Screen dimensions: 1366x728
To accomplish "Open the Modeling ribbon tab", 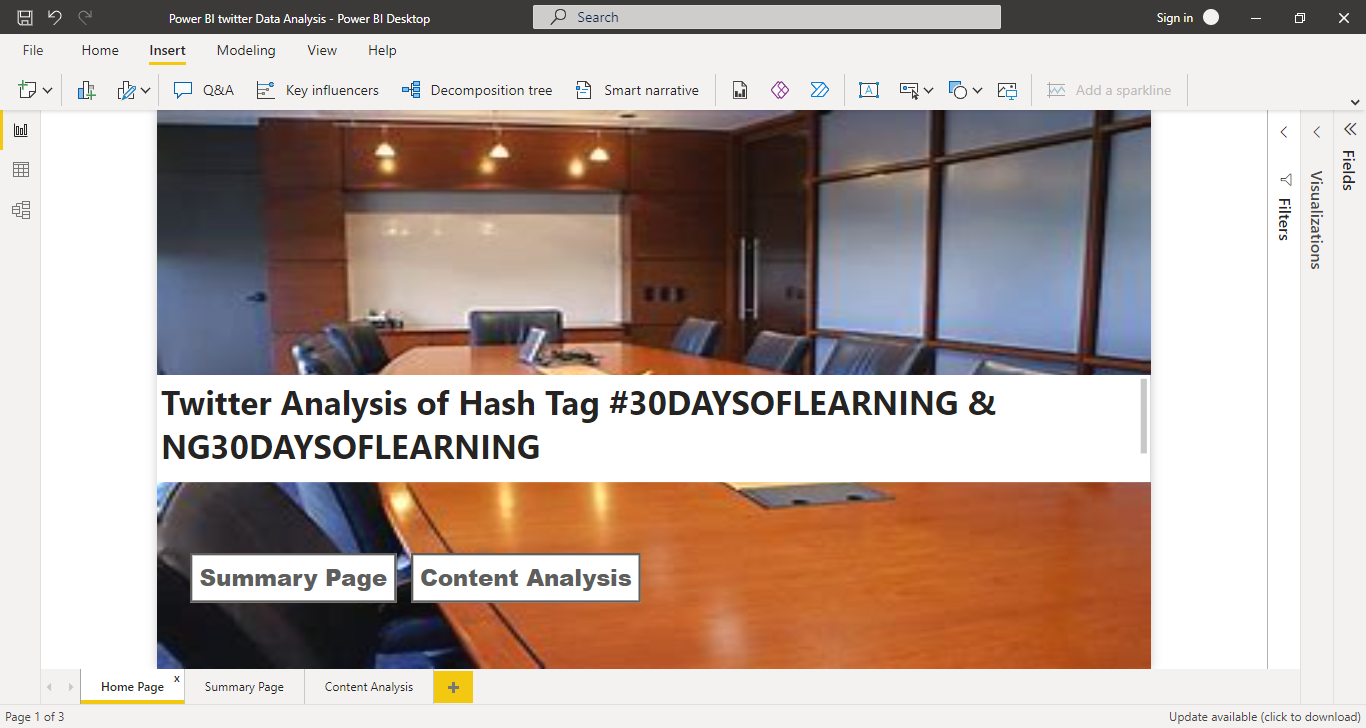I will click(246, 50).
